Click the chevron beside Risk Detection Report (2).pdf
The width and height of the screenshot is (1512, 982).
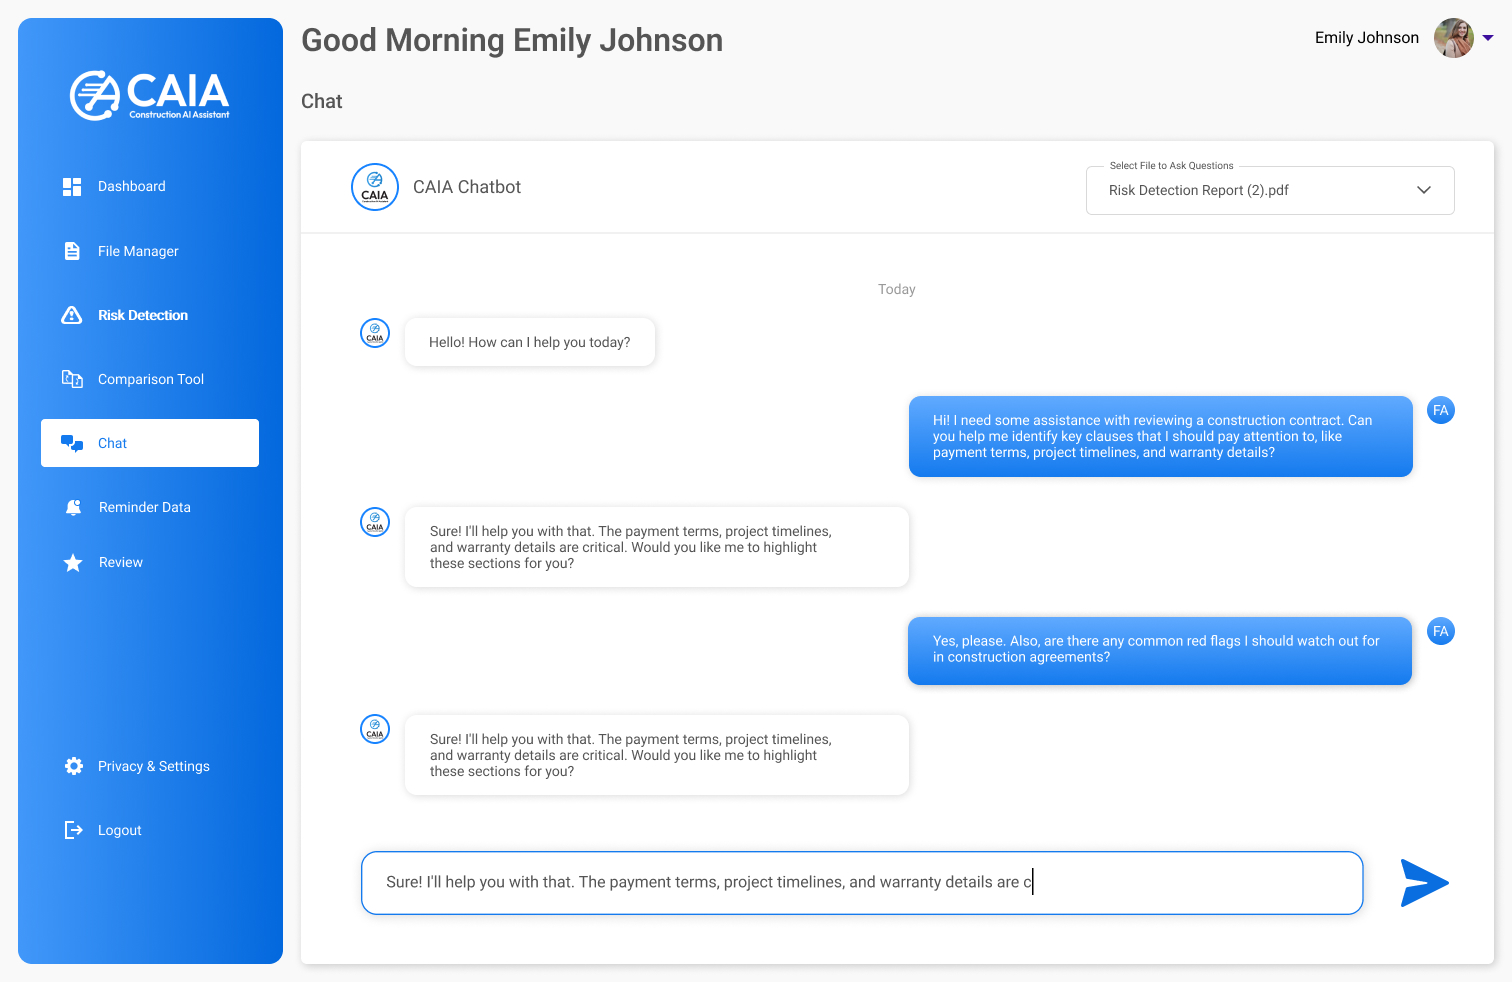(x=1424, y=190)
